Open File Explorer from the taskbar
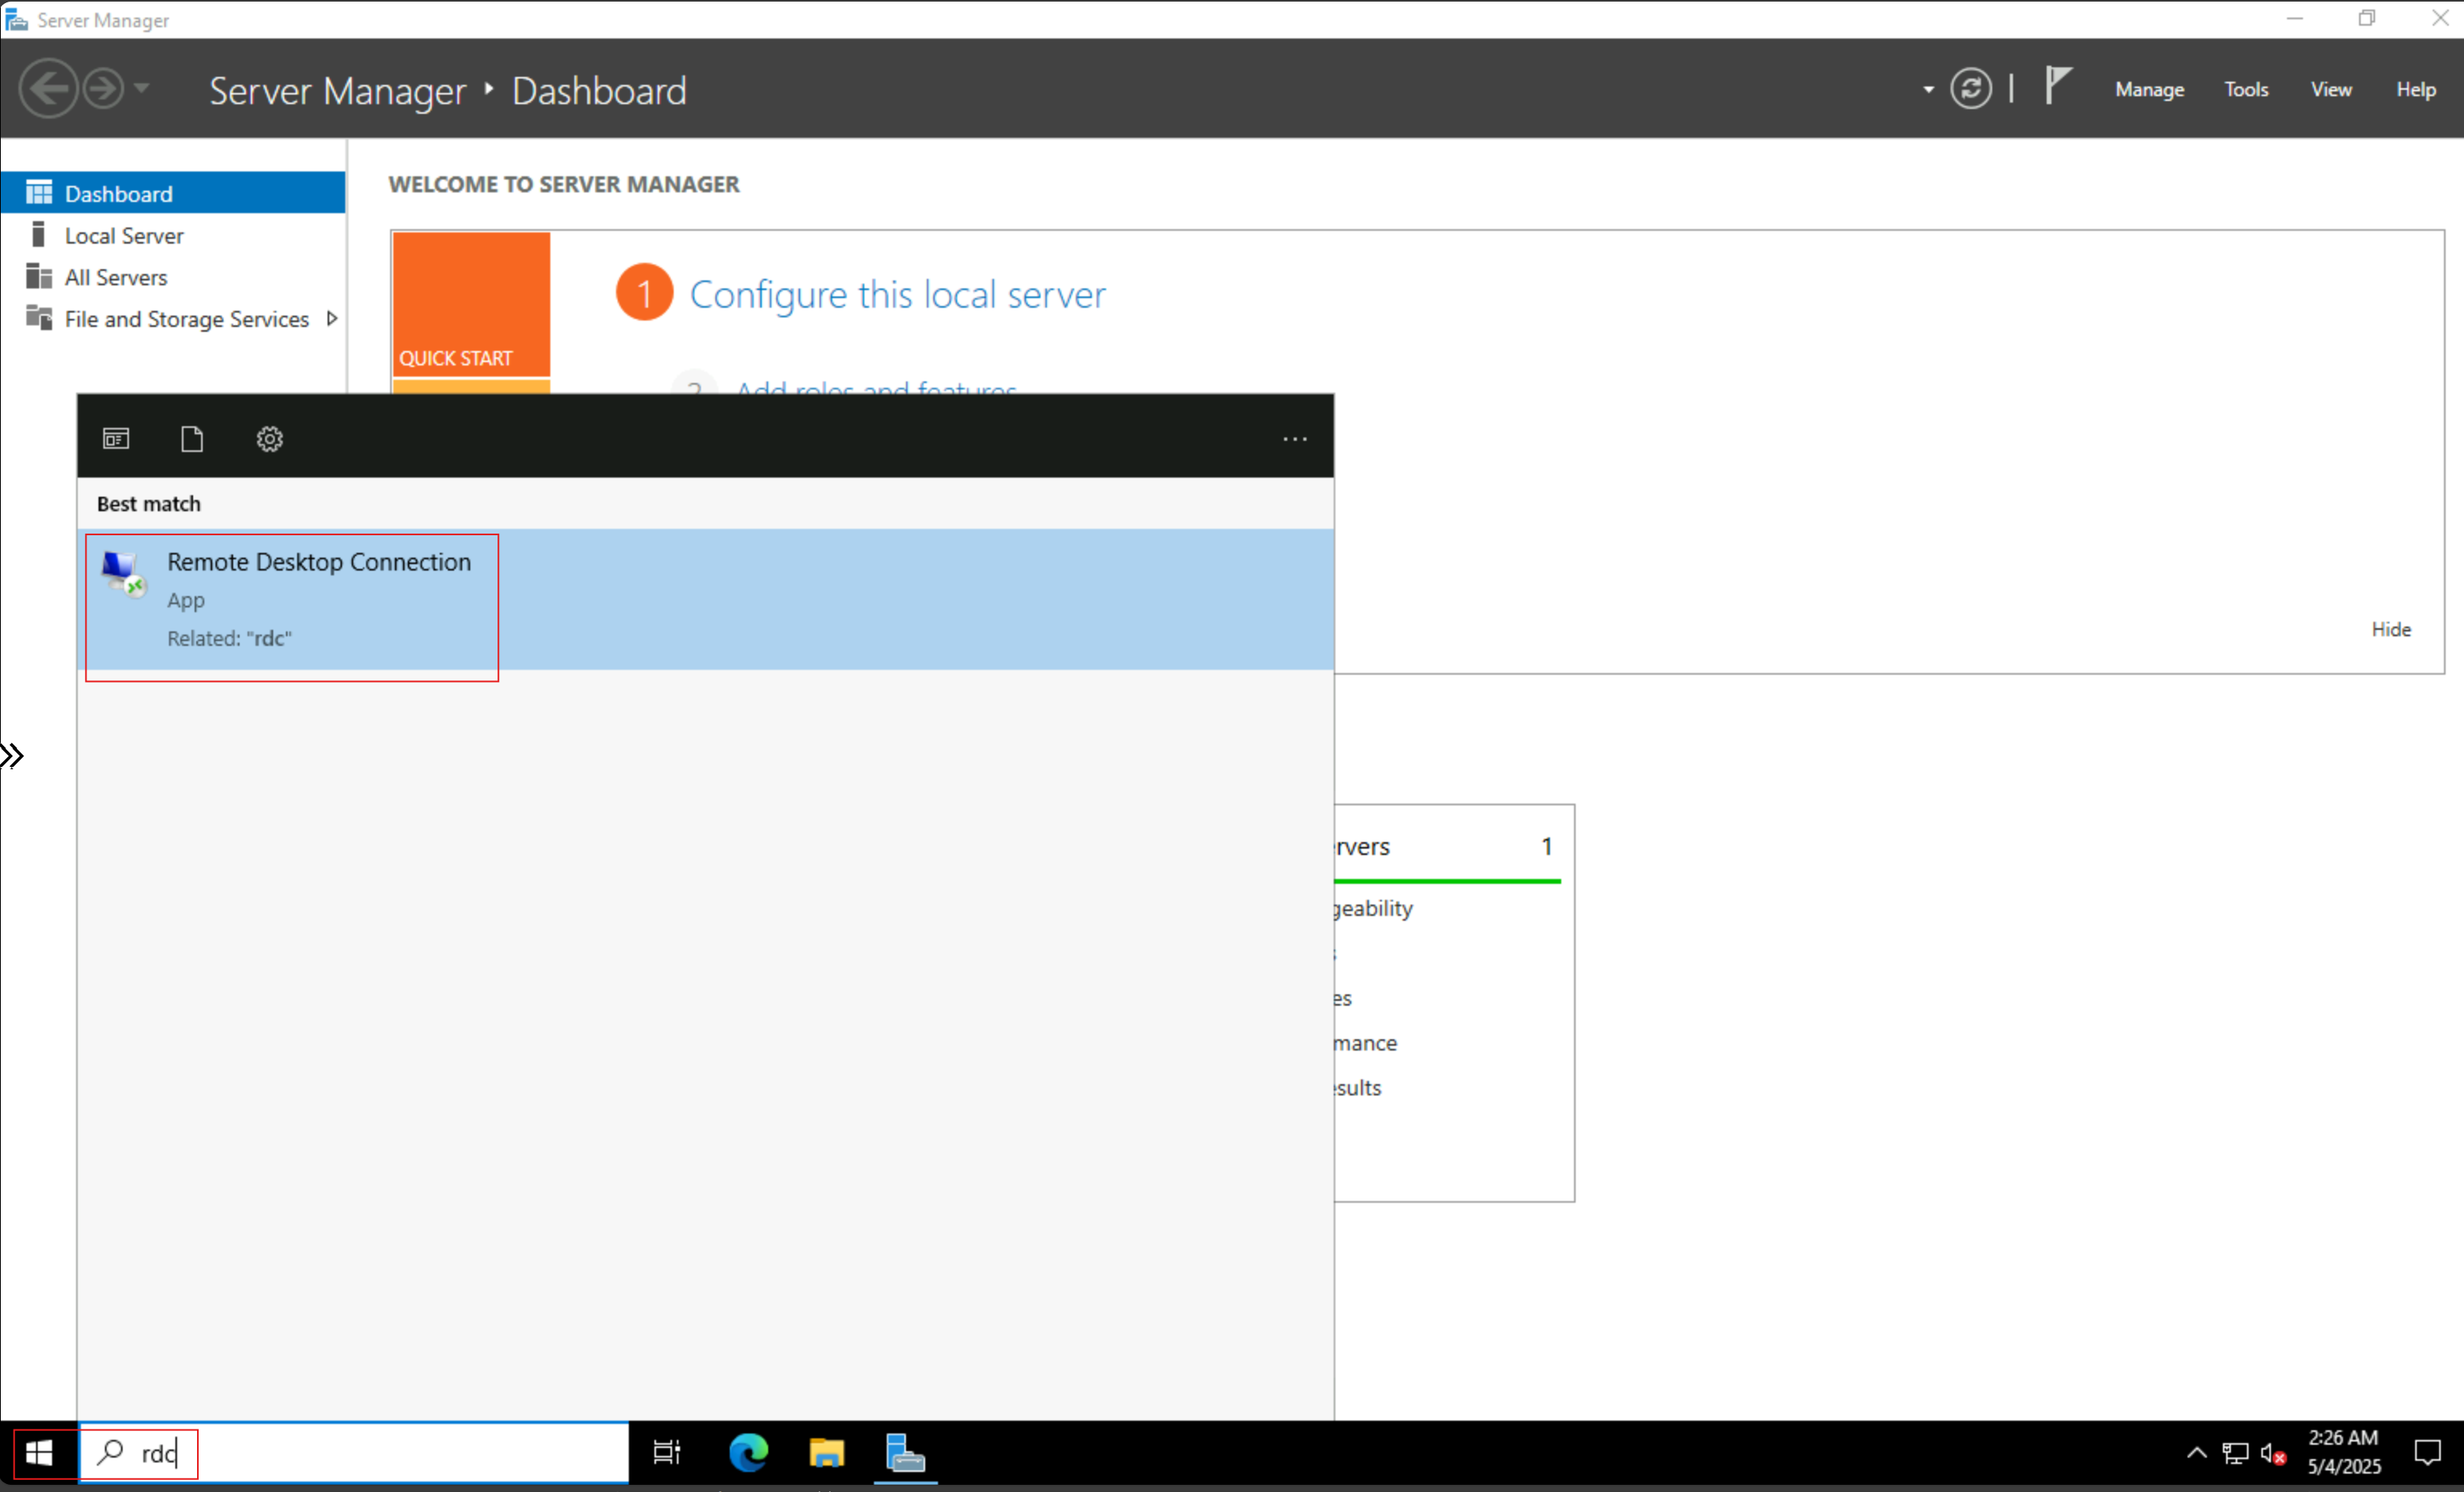 [x=827, y=1453]
